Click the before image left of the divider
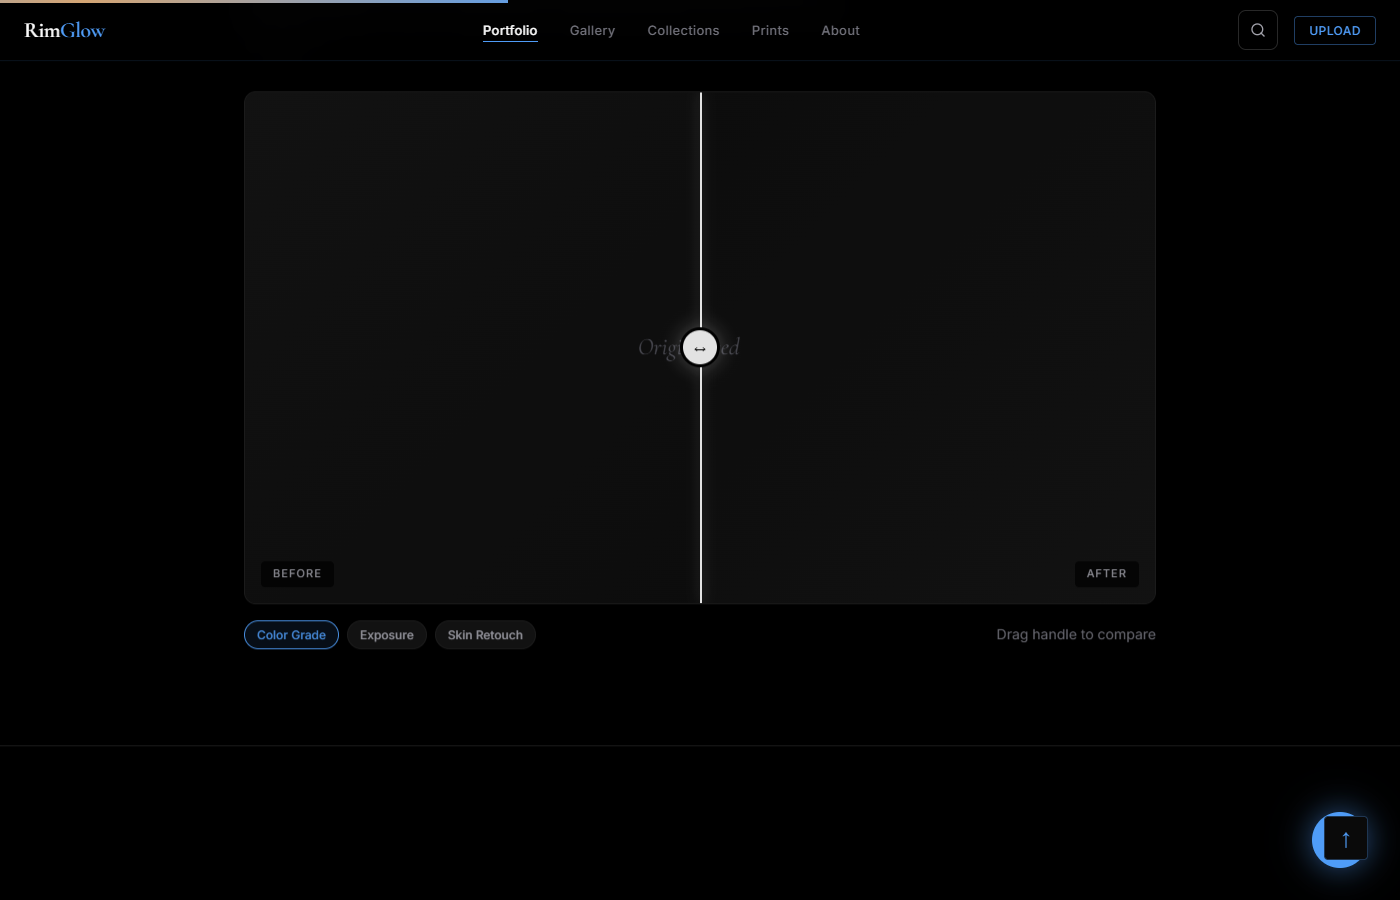This screenshot has height=900, width=1400. coord(470,250)
